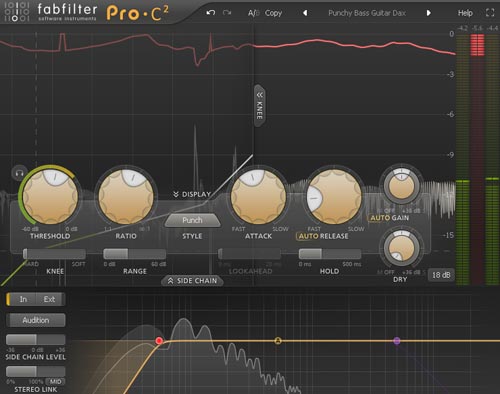Image resolution: width=500 pixels, height=394 pixels.
Task: Adjust the Stereo Link slider
Action: coord(36,371)
